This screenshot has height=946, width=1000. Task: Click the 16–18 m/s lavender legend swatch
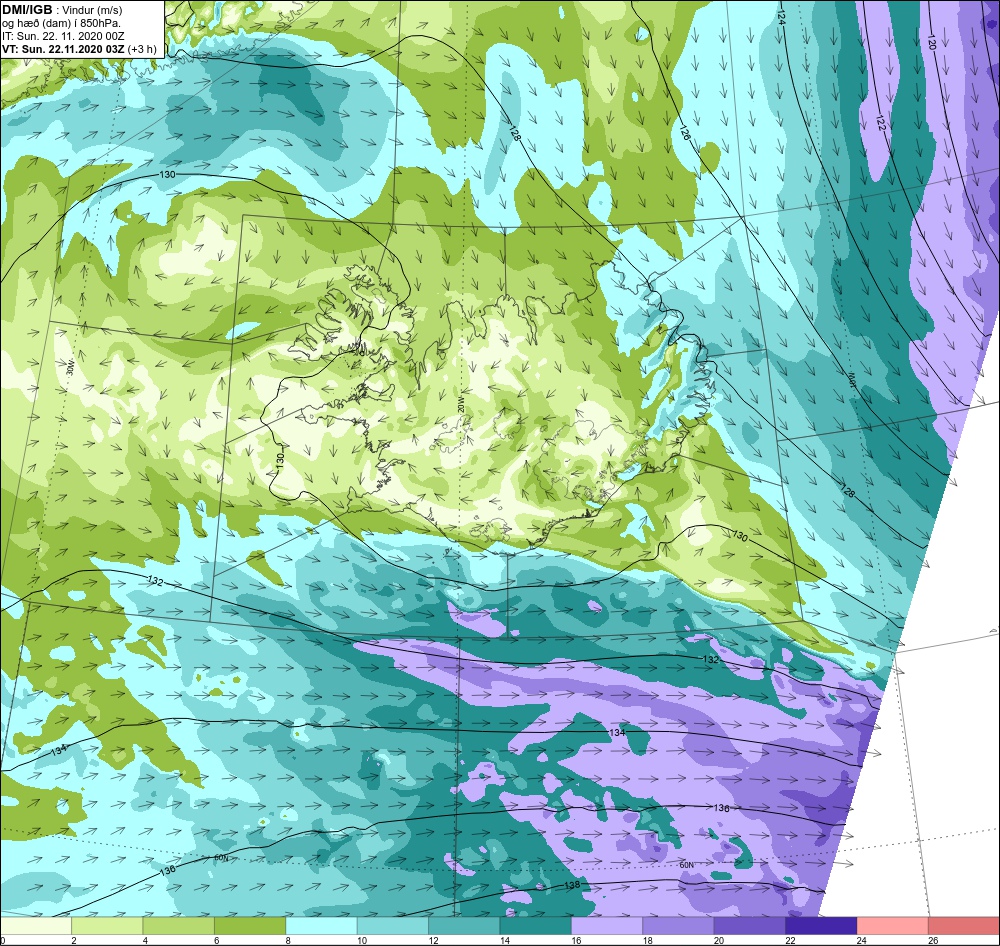click(607, 925)
